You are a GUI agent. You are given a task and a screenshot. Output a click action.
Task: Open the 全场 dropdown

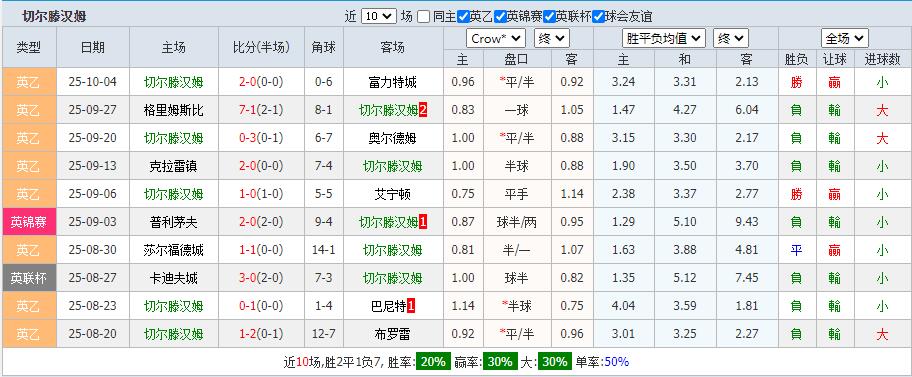click(845, 39)
